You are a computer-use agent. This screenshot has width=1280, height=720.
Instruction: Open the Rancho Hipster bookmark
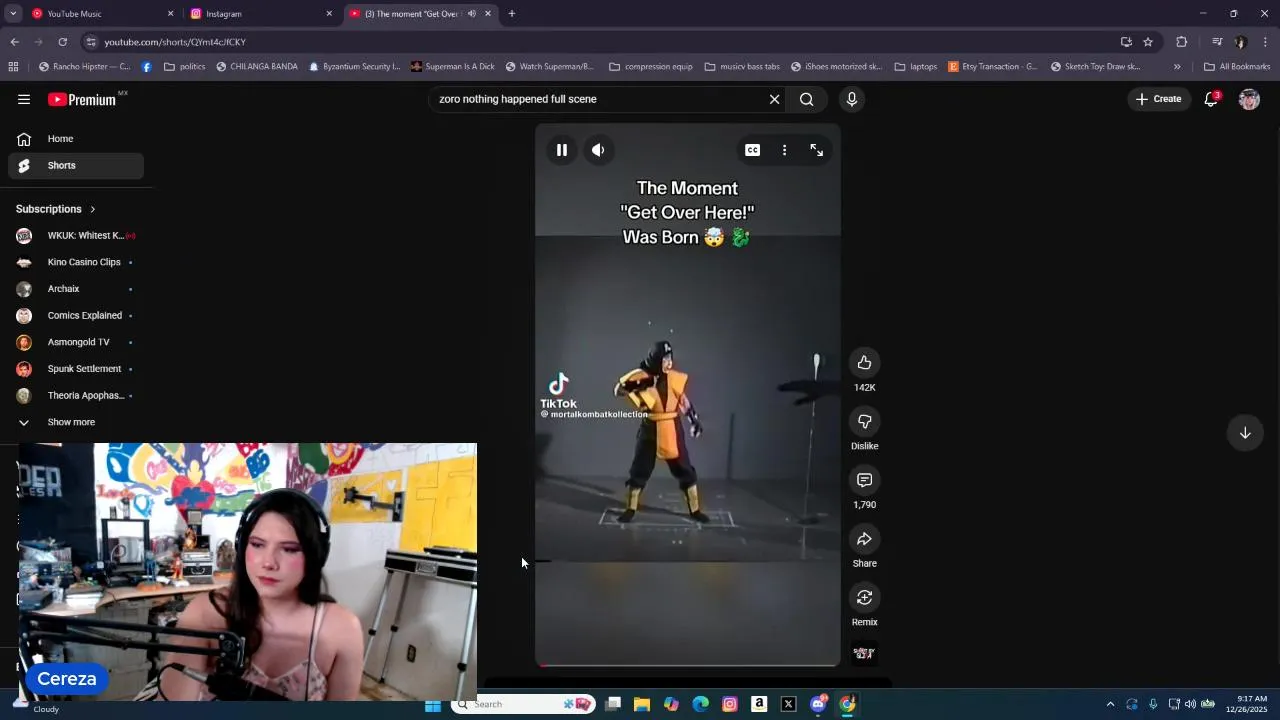[x=84, y=67]
